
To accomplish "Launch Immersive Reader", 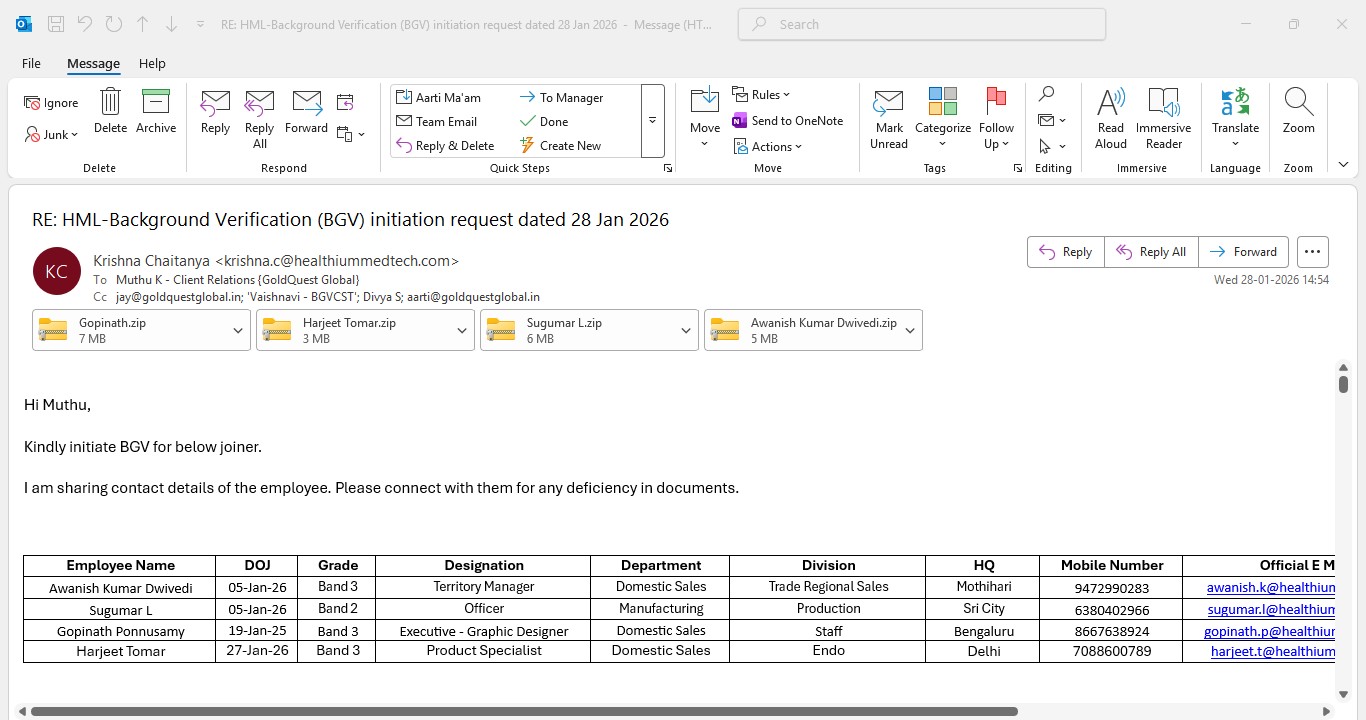I will pyautogui.click(x=1163, y=102).
